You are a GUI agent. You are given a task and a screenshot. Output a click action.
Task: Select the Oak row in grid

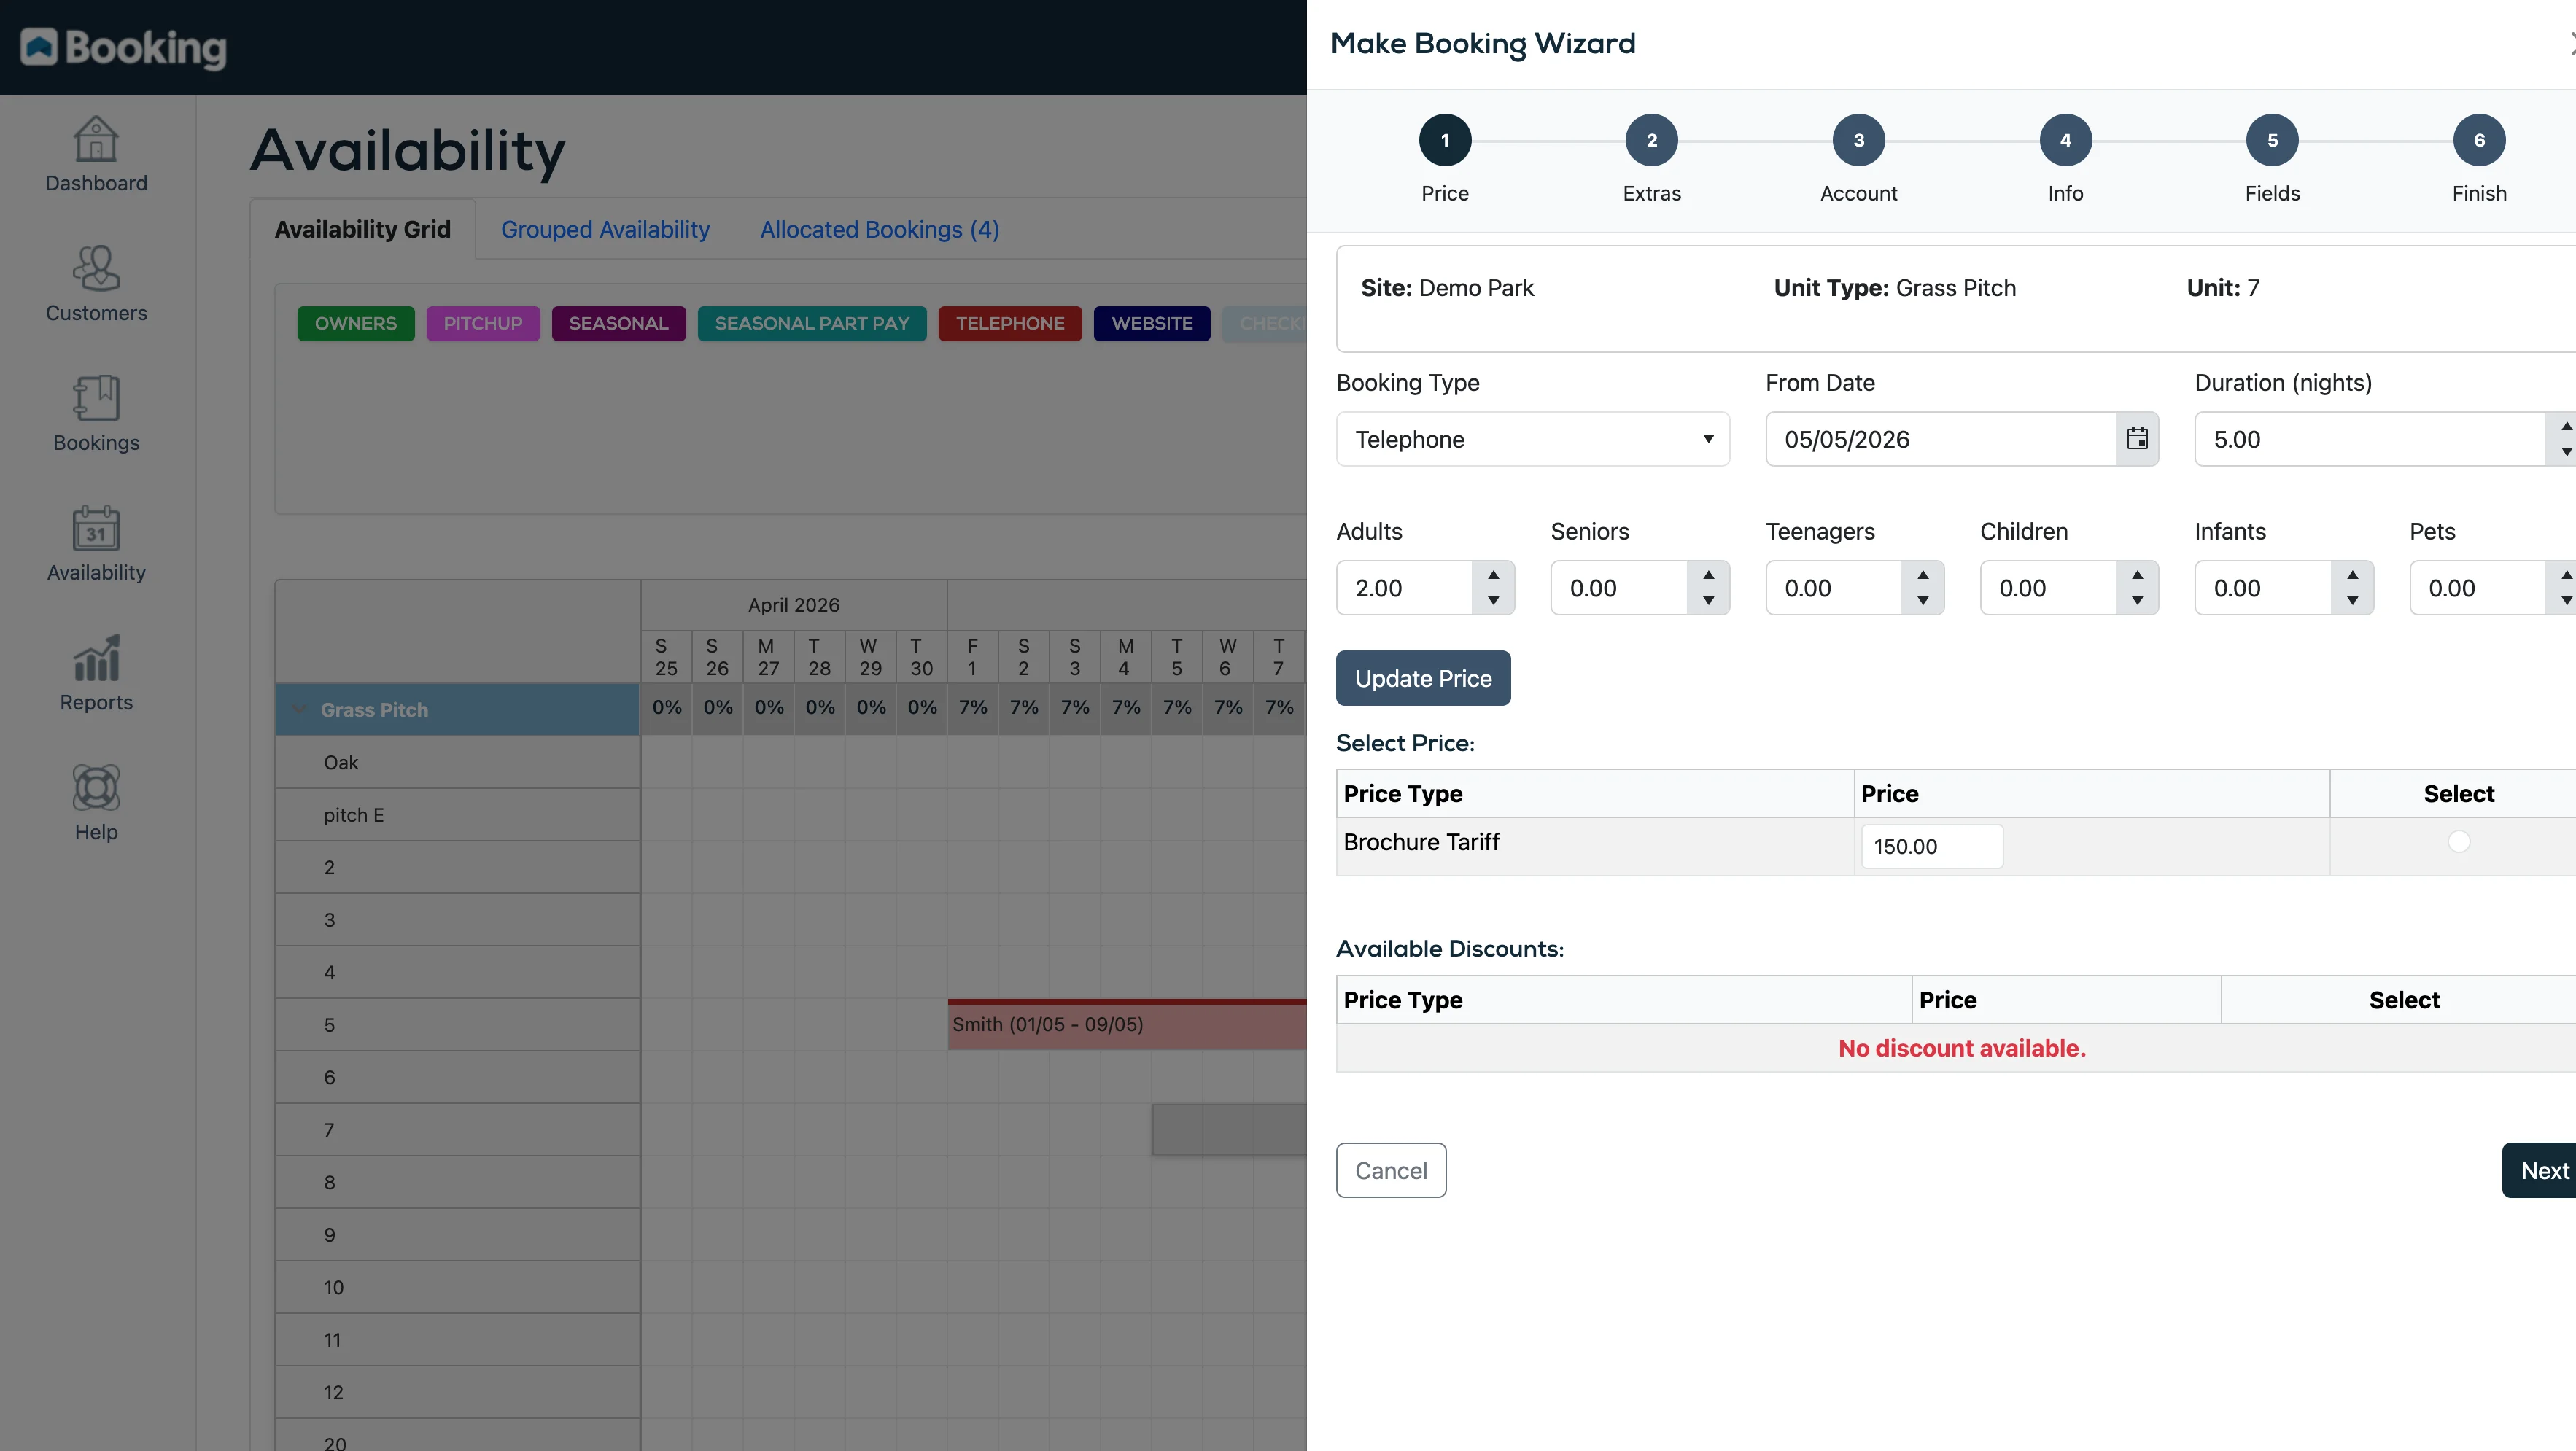pos(458,762)
